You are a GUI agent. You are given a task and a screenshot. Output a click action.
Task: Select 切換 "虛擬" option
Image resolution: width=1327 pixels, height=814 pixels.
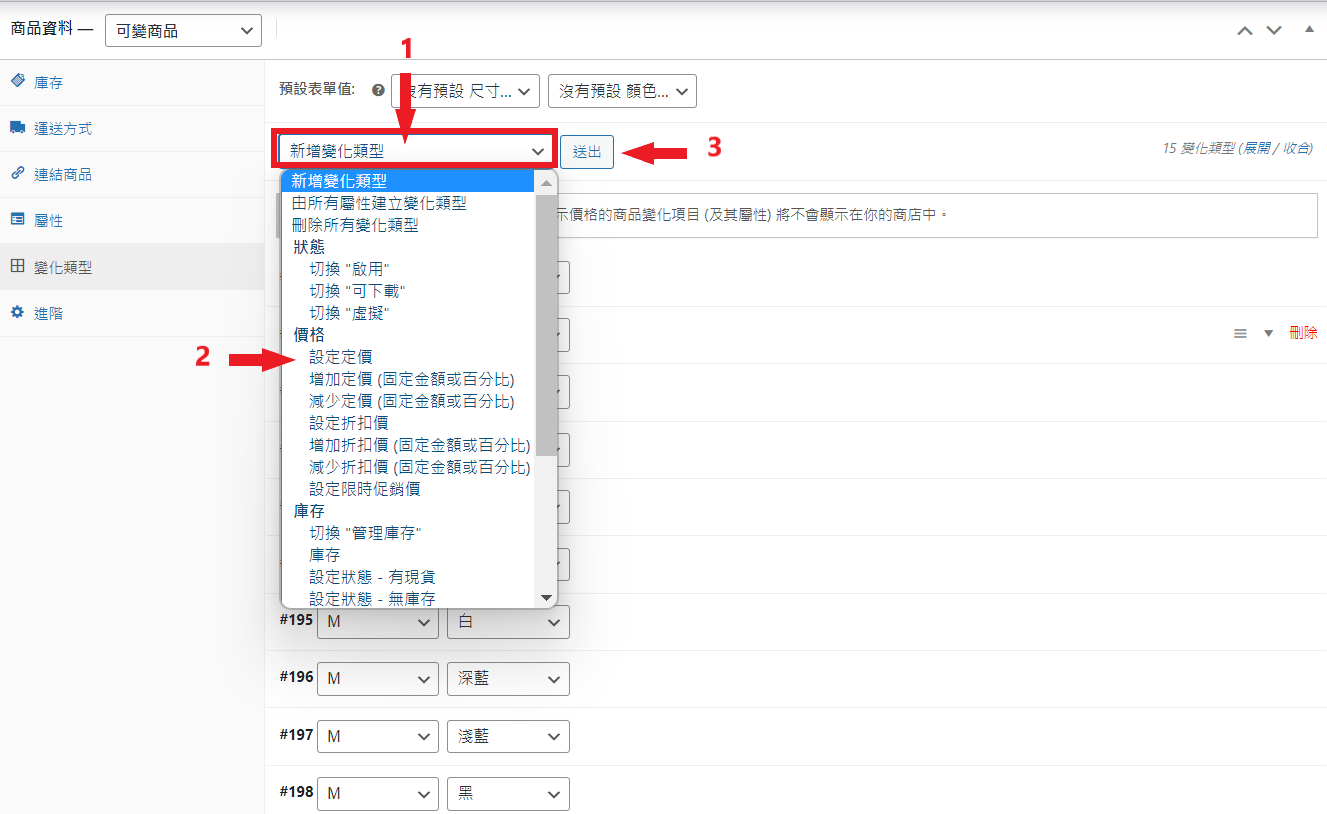click(x=408, y=313)
